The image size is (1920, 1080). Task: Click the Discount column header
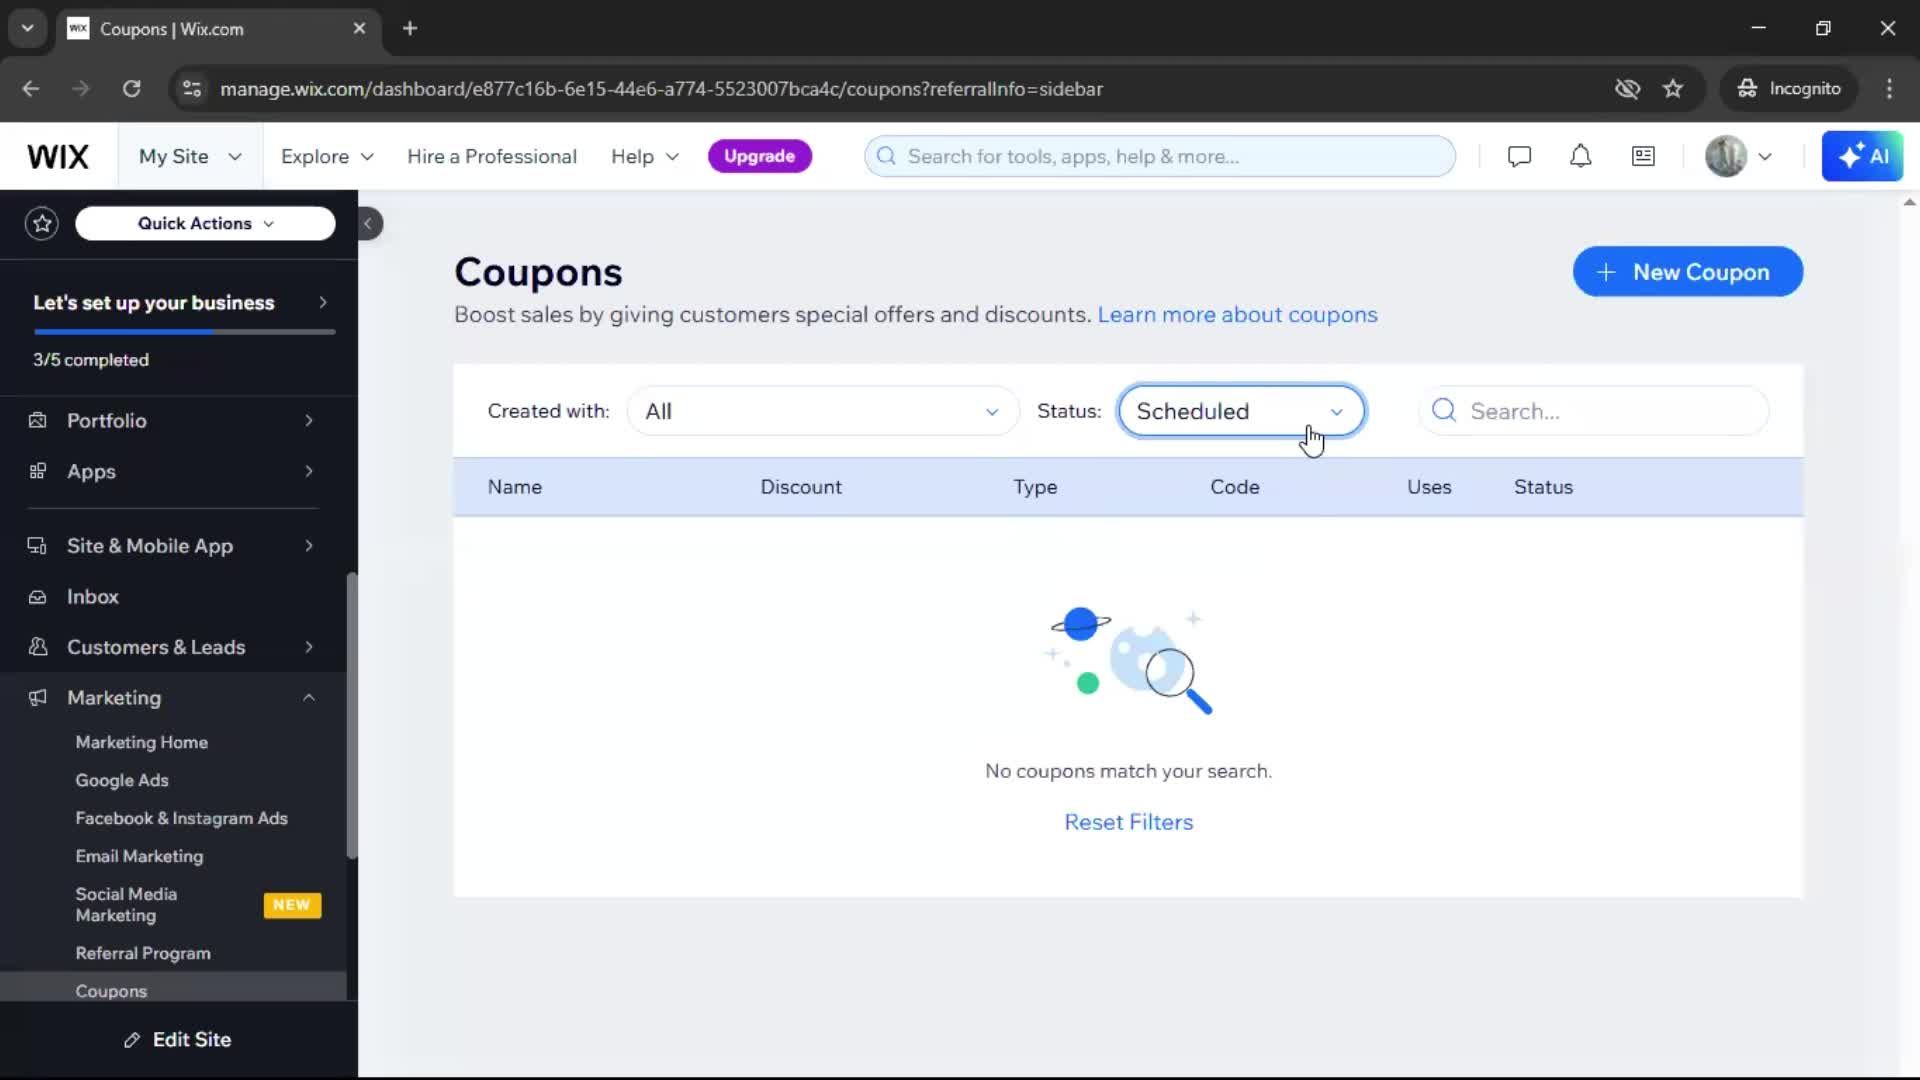tap(801, 487)
